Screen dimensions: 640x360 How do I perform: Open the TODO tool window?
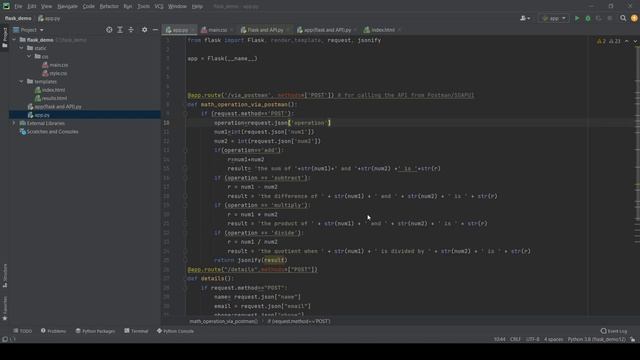22,331
